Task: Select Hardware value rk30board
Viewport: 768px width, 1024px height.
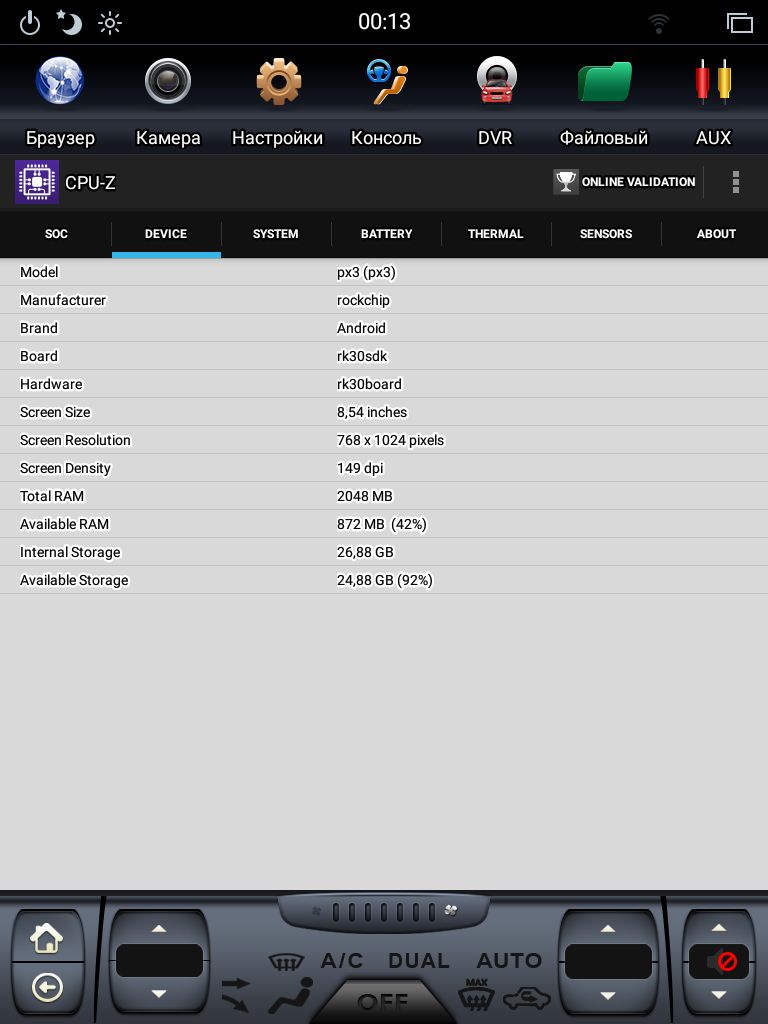Action: [370, 385]
